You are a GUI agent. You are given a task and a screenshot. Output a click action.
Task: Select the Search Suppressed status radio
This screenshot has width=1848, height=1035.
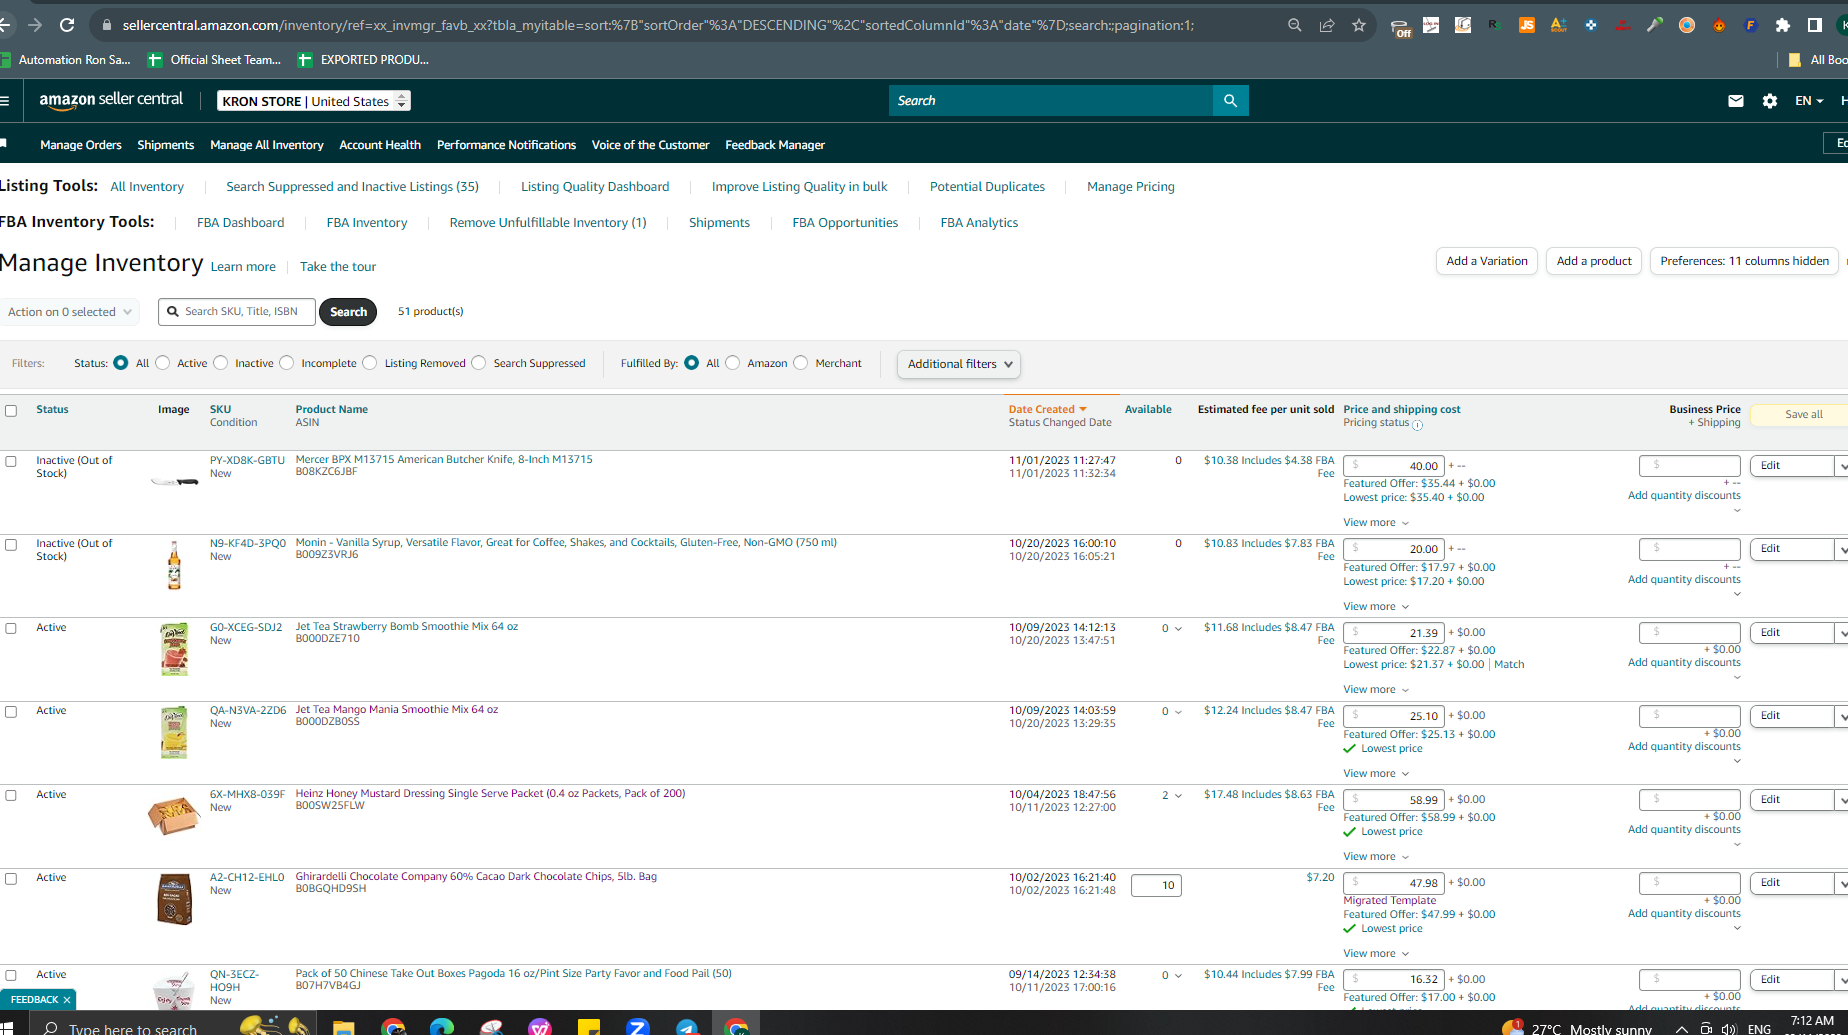[x=479, y=363]
